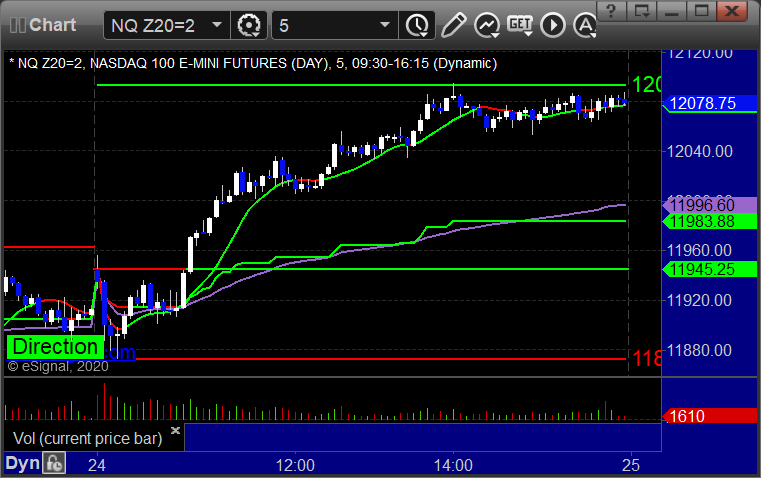Click the NQ Z20=2 symbol field
The image size is (761, 478).
pos(166,25)
